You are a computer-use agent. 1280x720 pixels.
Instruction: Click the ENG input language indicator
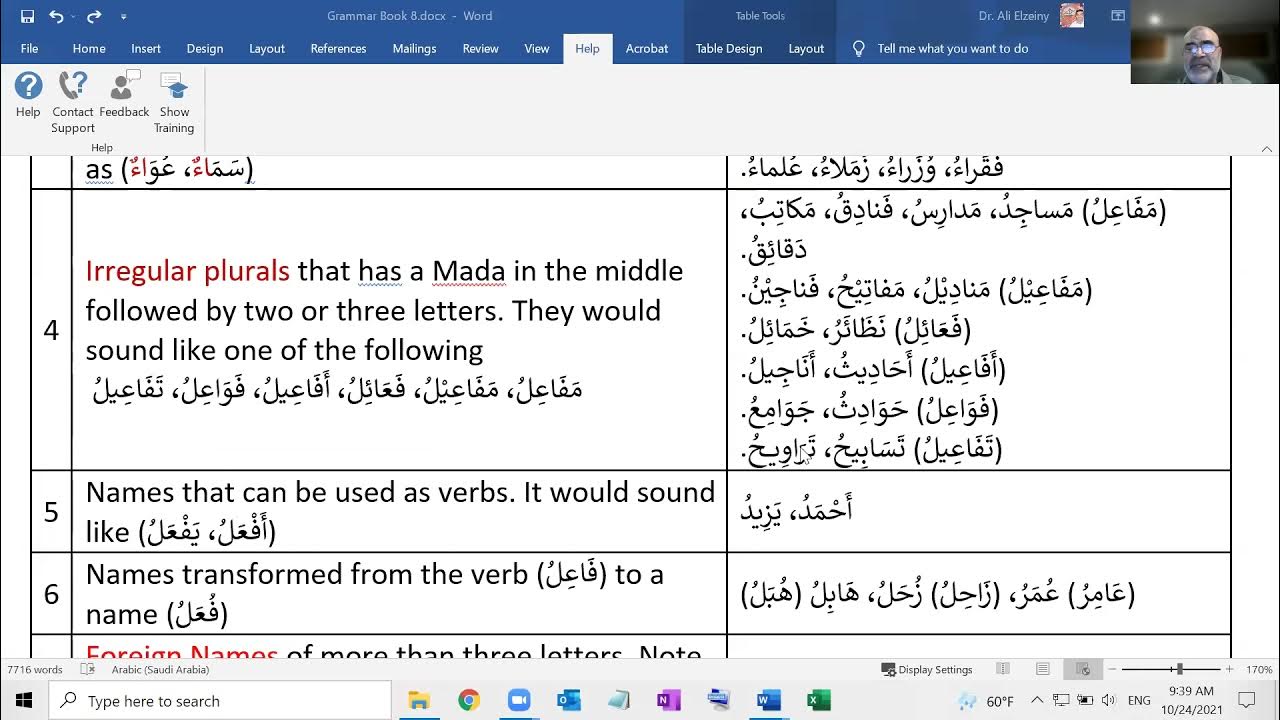click(x=1138, y=701)
